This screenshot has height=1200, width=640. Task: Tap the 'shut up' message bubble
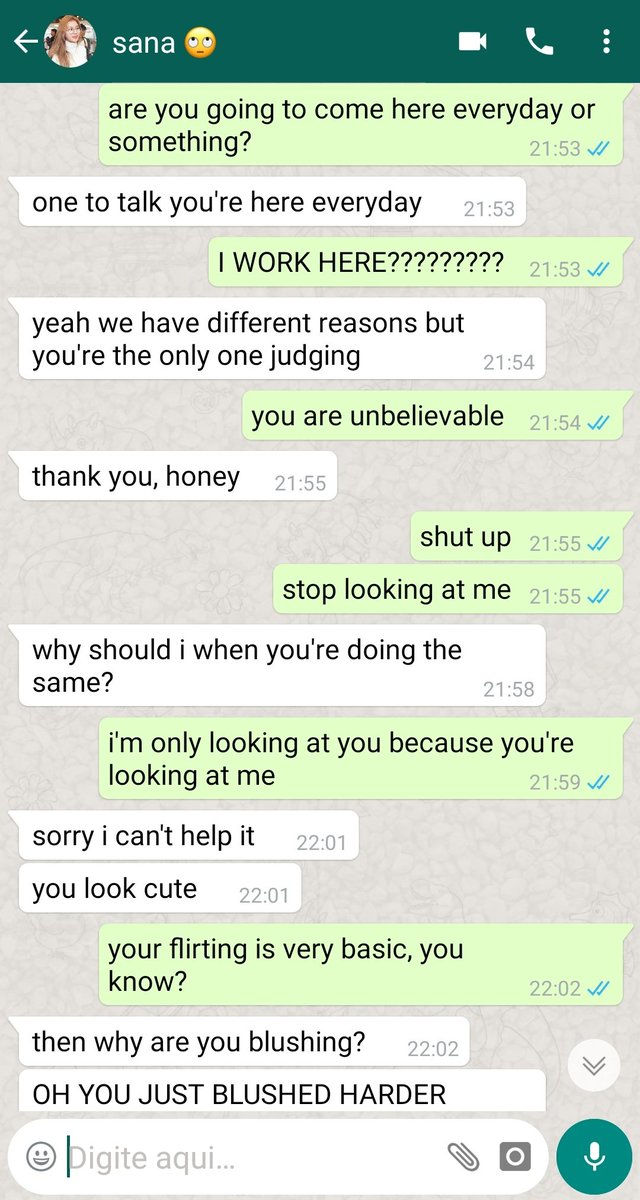coord(516,538)
